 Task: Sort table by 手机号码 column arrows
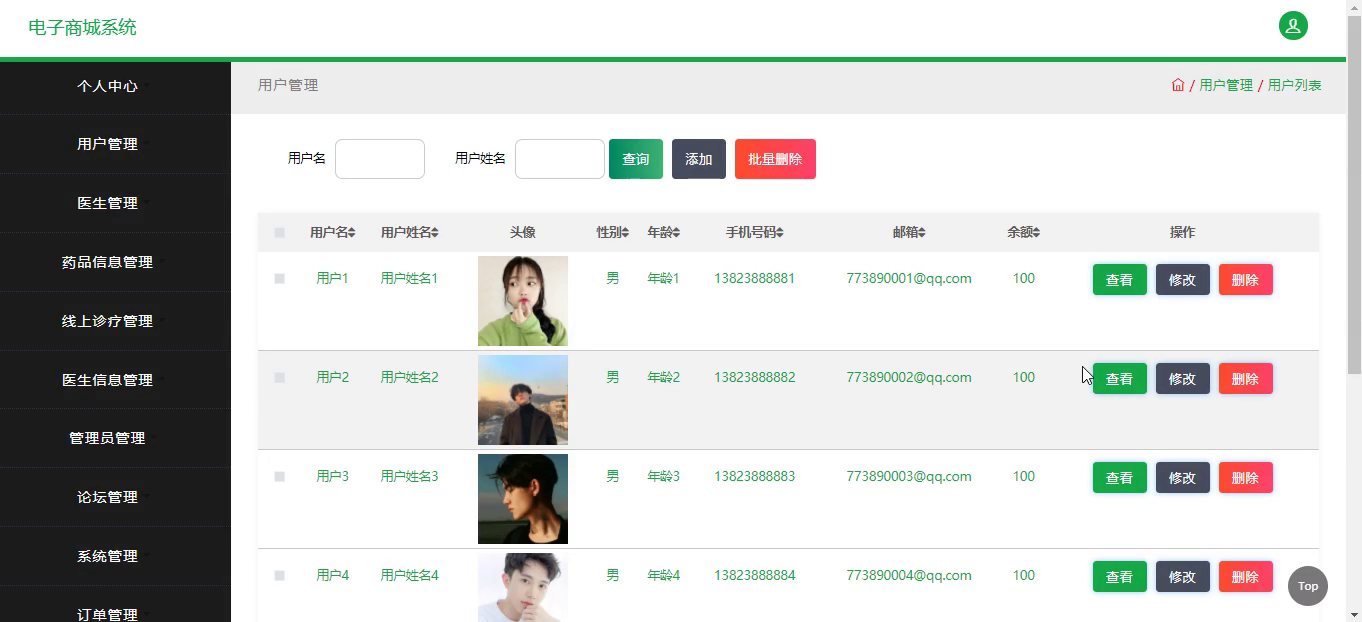[x=779, y=232]
